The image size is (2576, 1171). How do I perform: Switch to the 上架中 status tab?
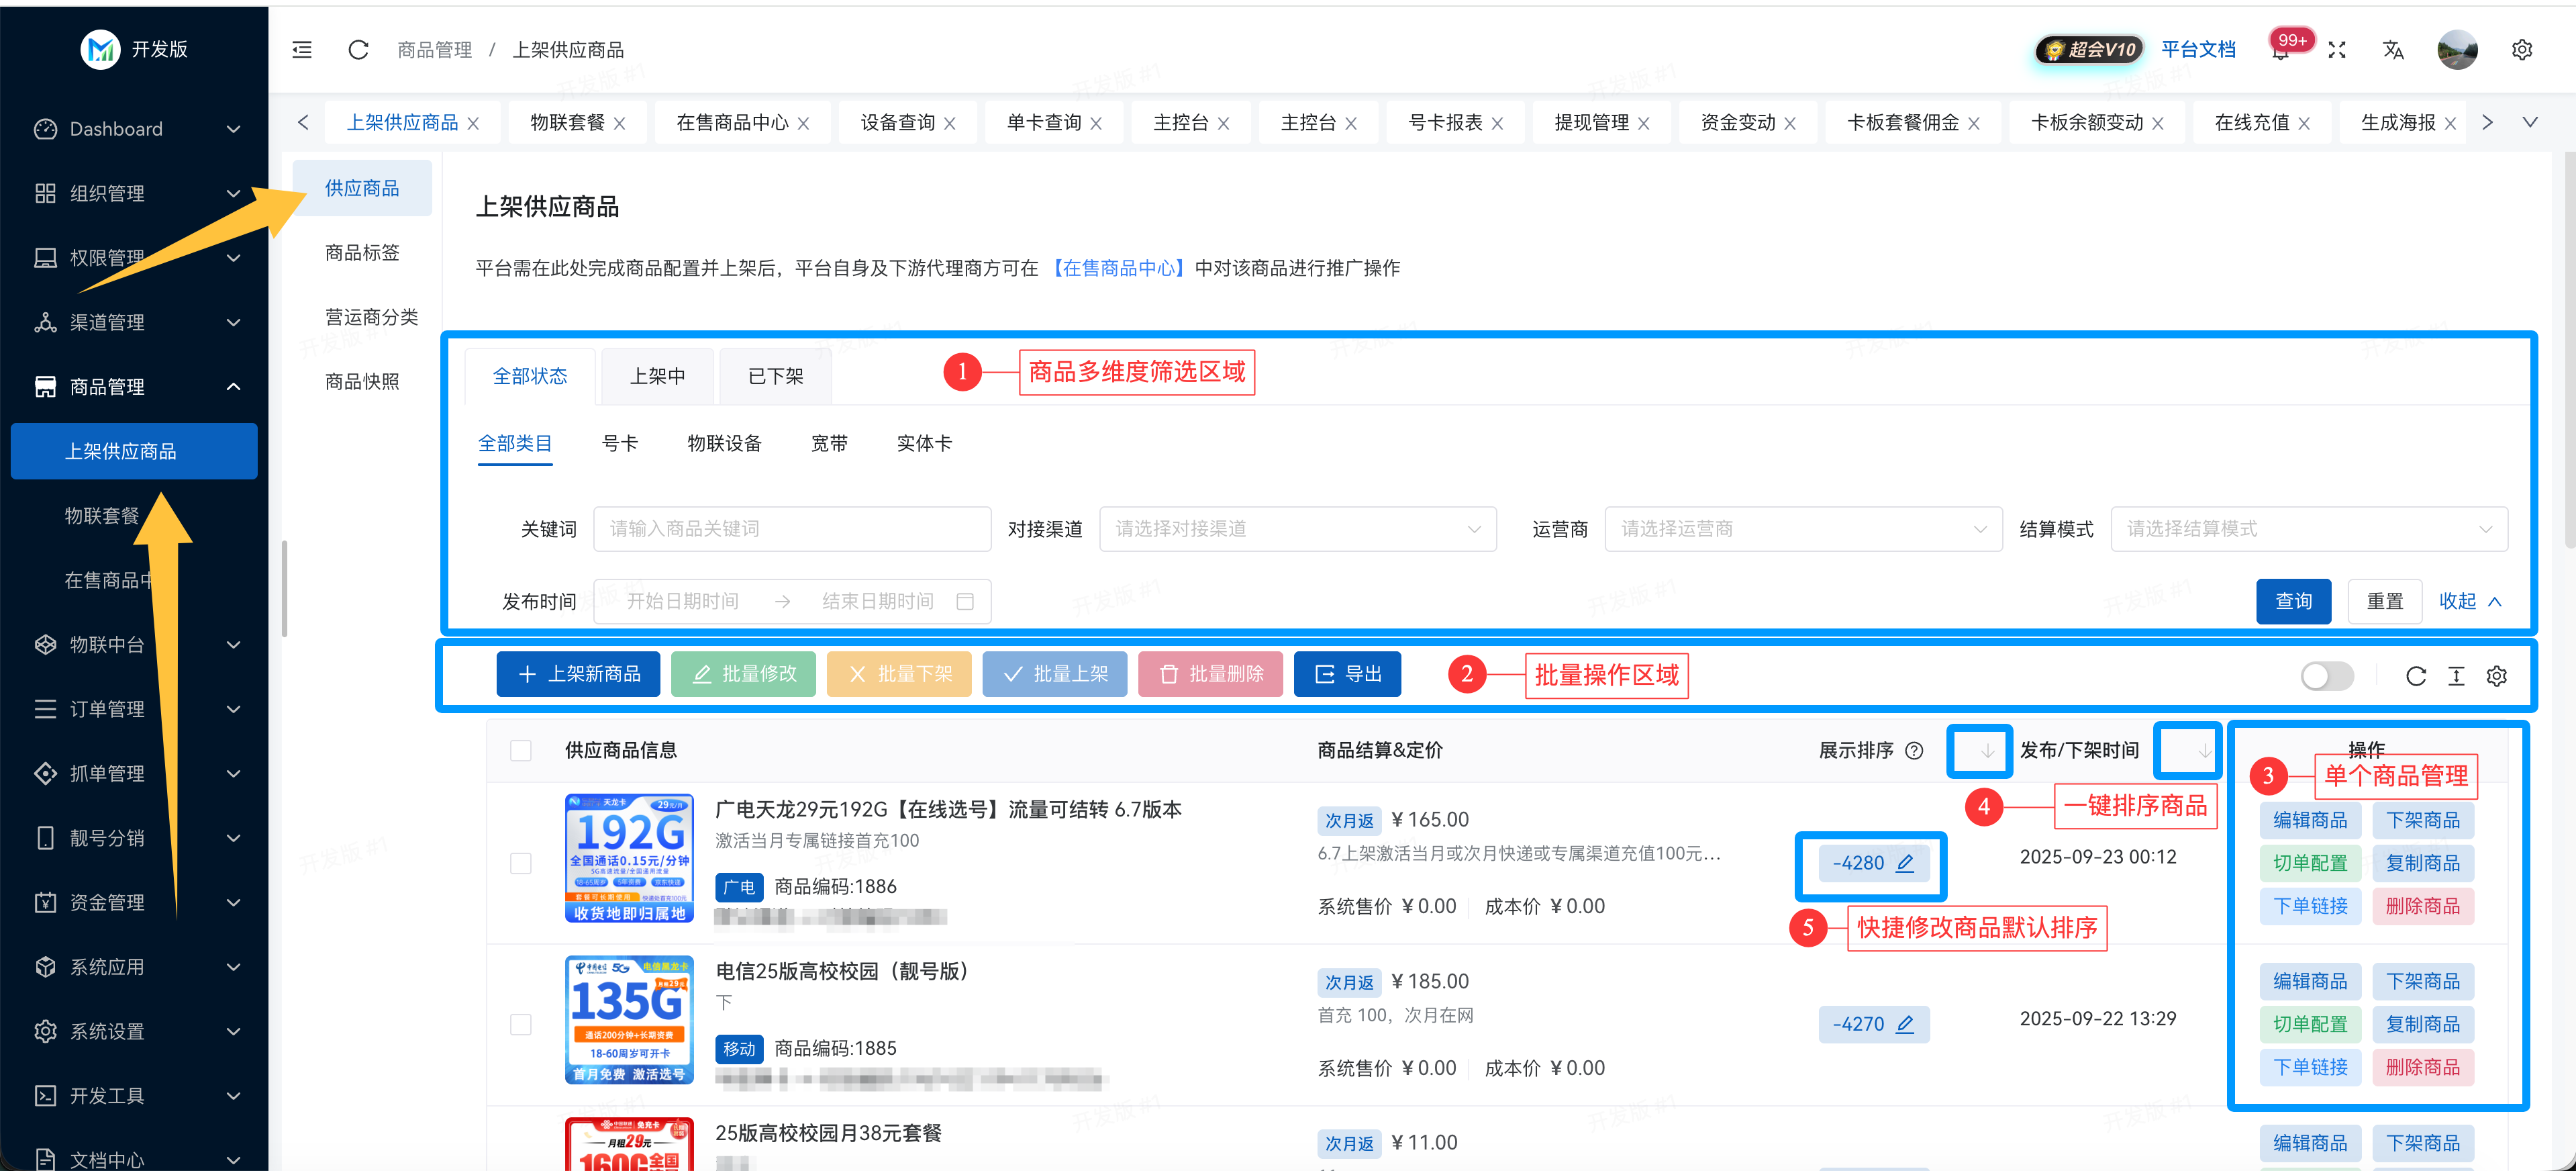click(657, 376)
